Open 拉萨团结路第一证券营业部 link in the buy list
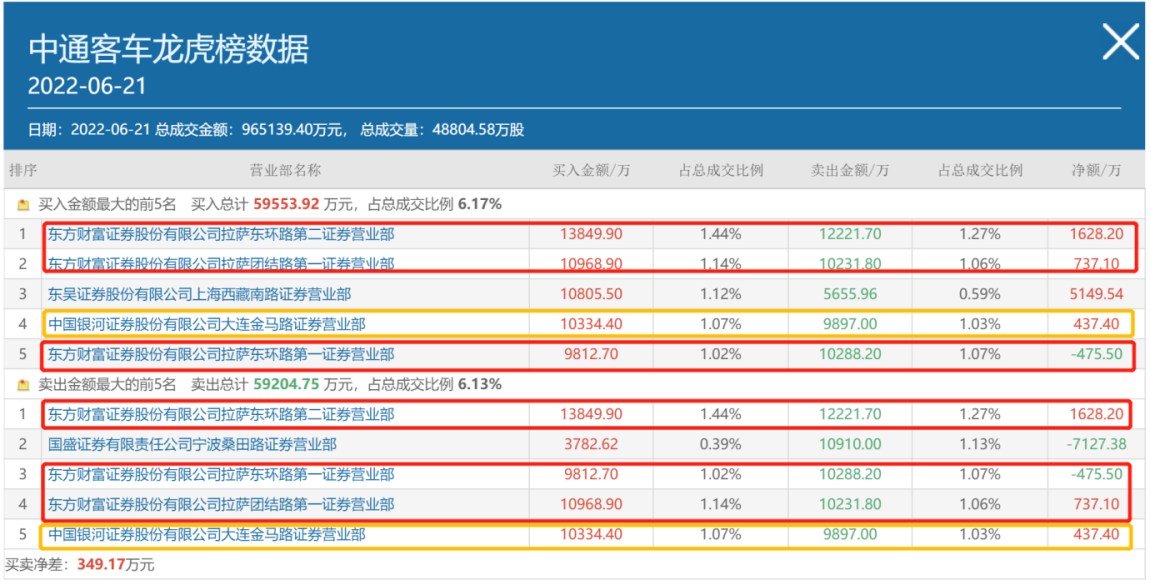The image size is (1151, 586). click(x=221, y=264)
